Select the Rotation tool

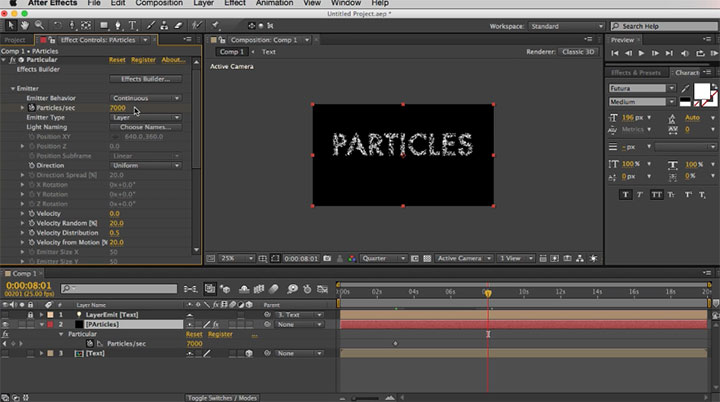(x=57, y=26)
